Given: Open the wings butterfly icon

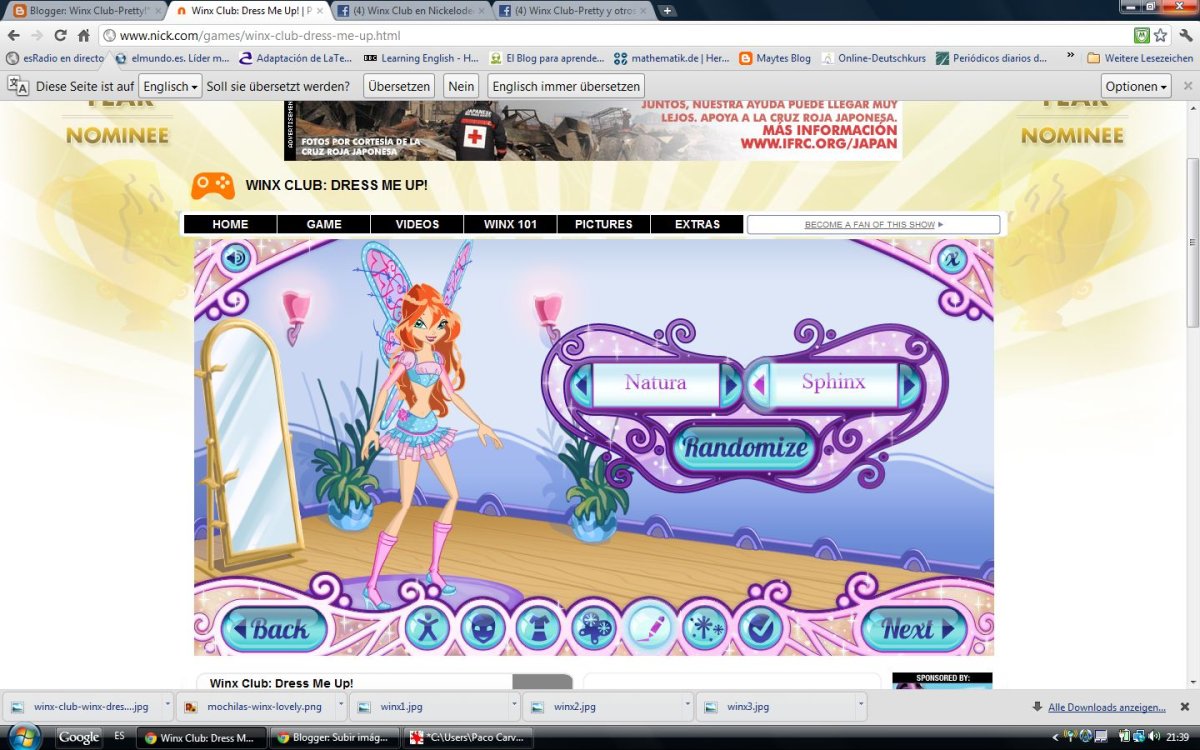Looking at the screenshot, I should (x=594, y=628).
